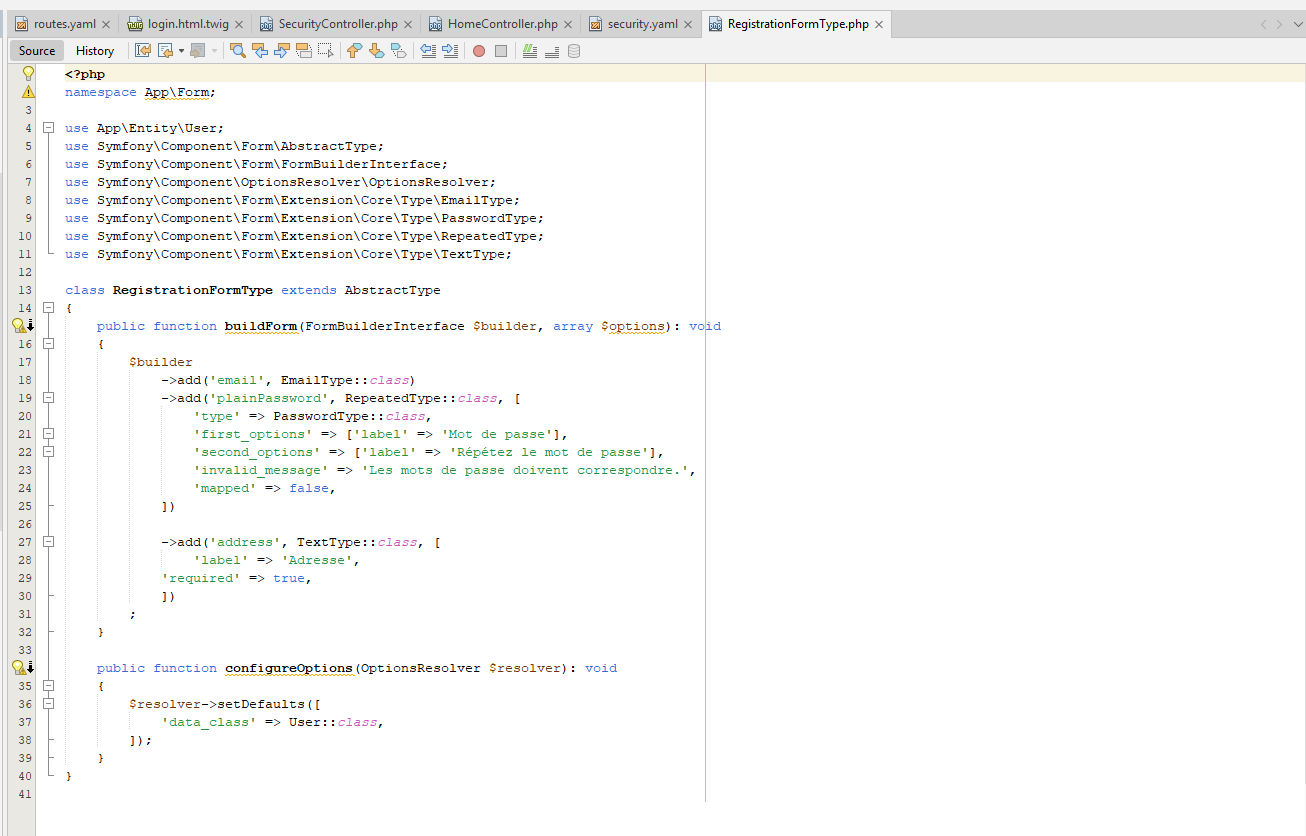Viewport: 1306px width, 836px height.
Task: Collapse the address array fold at line 27
Action: (48, 542)
